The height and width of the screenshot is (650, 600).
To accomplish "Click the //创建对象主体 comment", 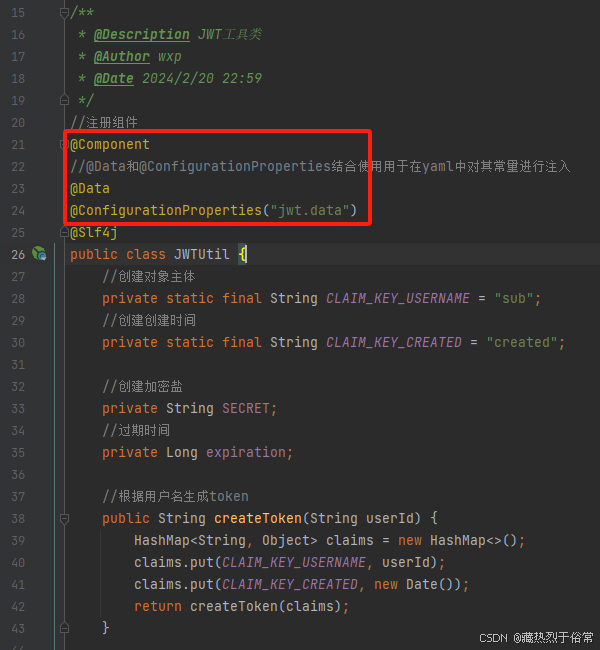I will 148,276.
